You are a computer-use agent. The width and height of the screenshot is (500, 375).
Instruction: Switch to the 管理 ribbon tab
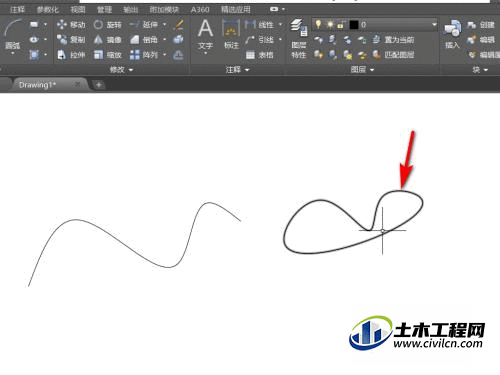tap(104, 9)
